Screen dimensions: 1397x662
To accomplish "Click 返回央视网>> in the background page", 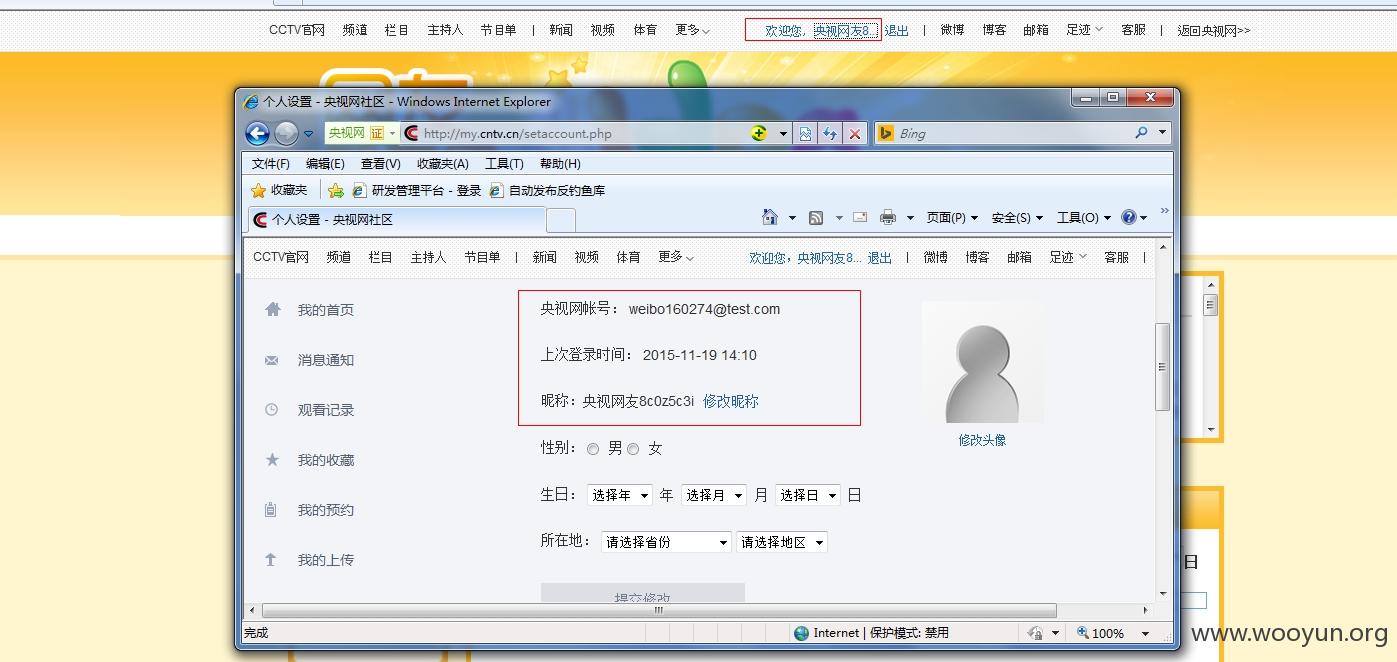I will pyautogui.click(x=1213, y=30).
